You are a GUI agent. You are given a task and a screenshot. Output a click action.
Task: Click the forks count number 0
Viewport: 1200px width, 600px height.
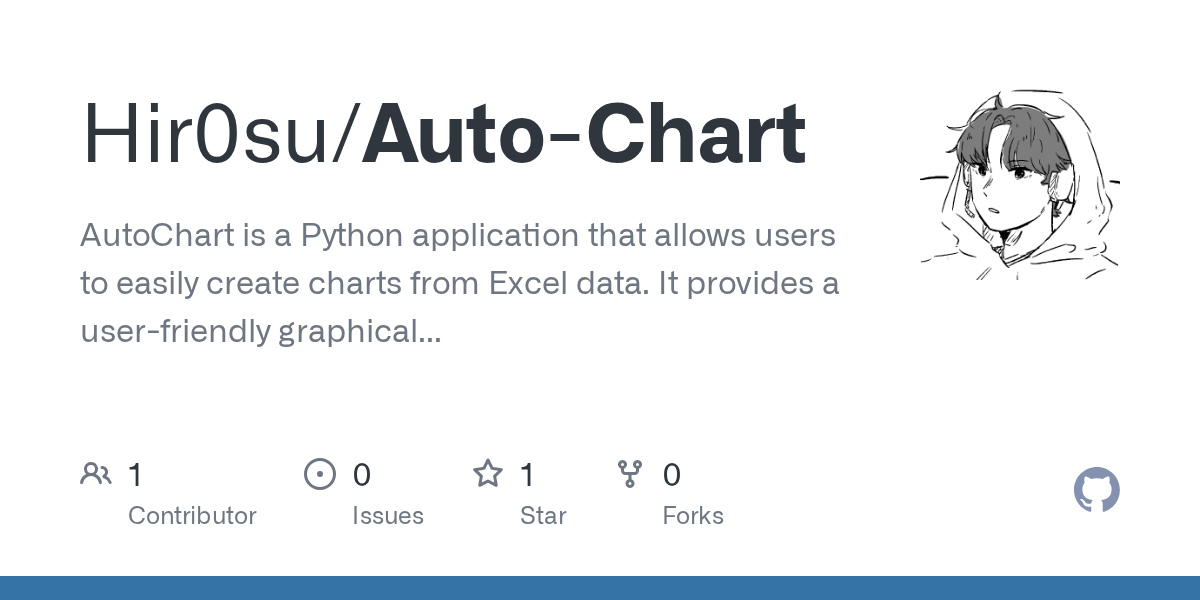(x=672, y=474)
